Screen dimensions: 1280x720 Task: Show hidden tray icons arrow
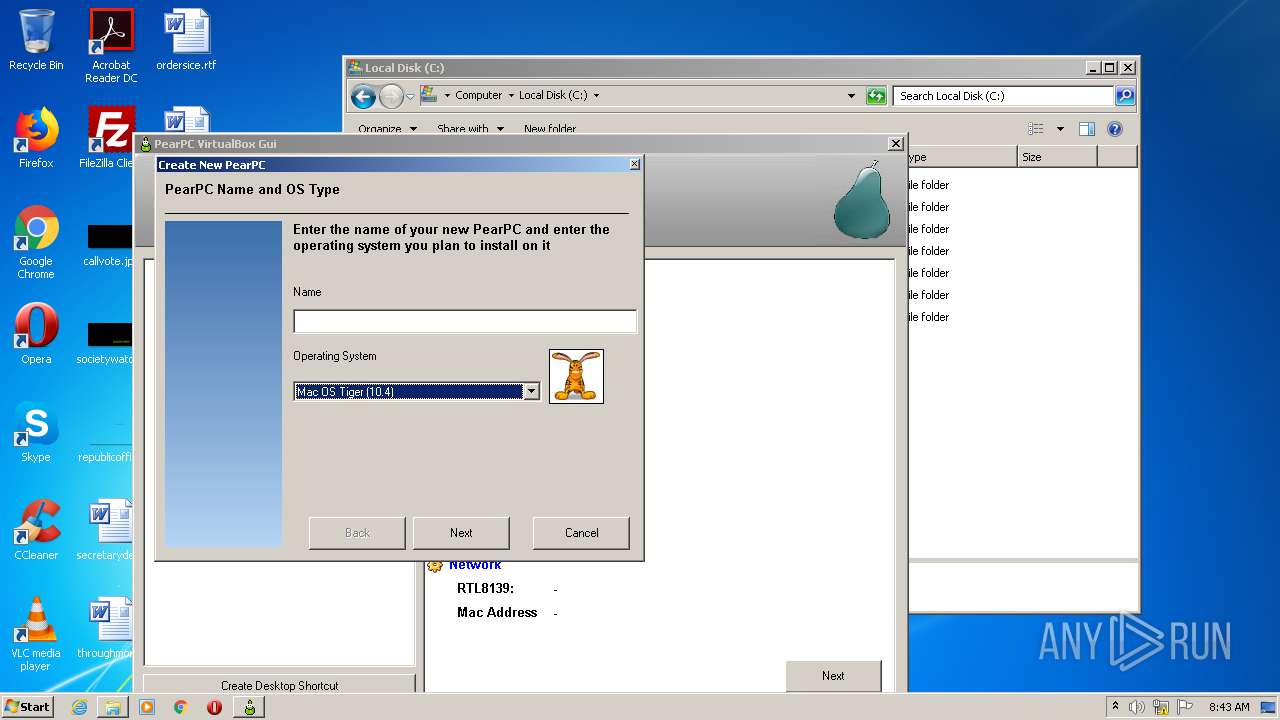coord(1115,707)
